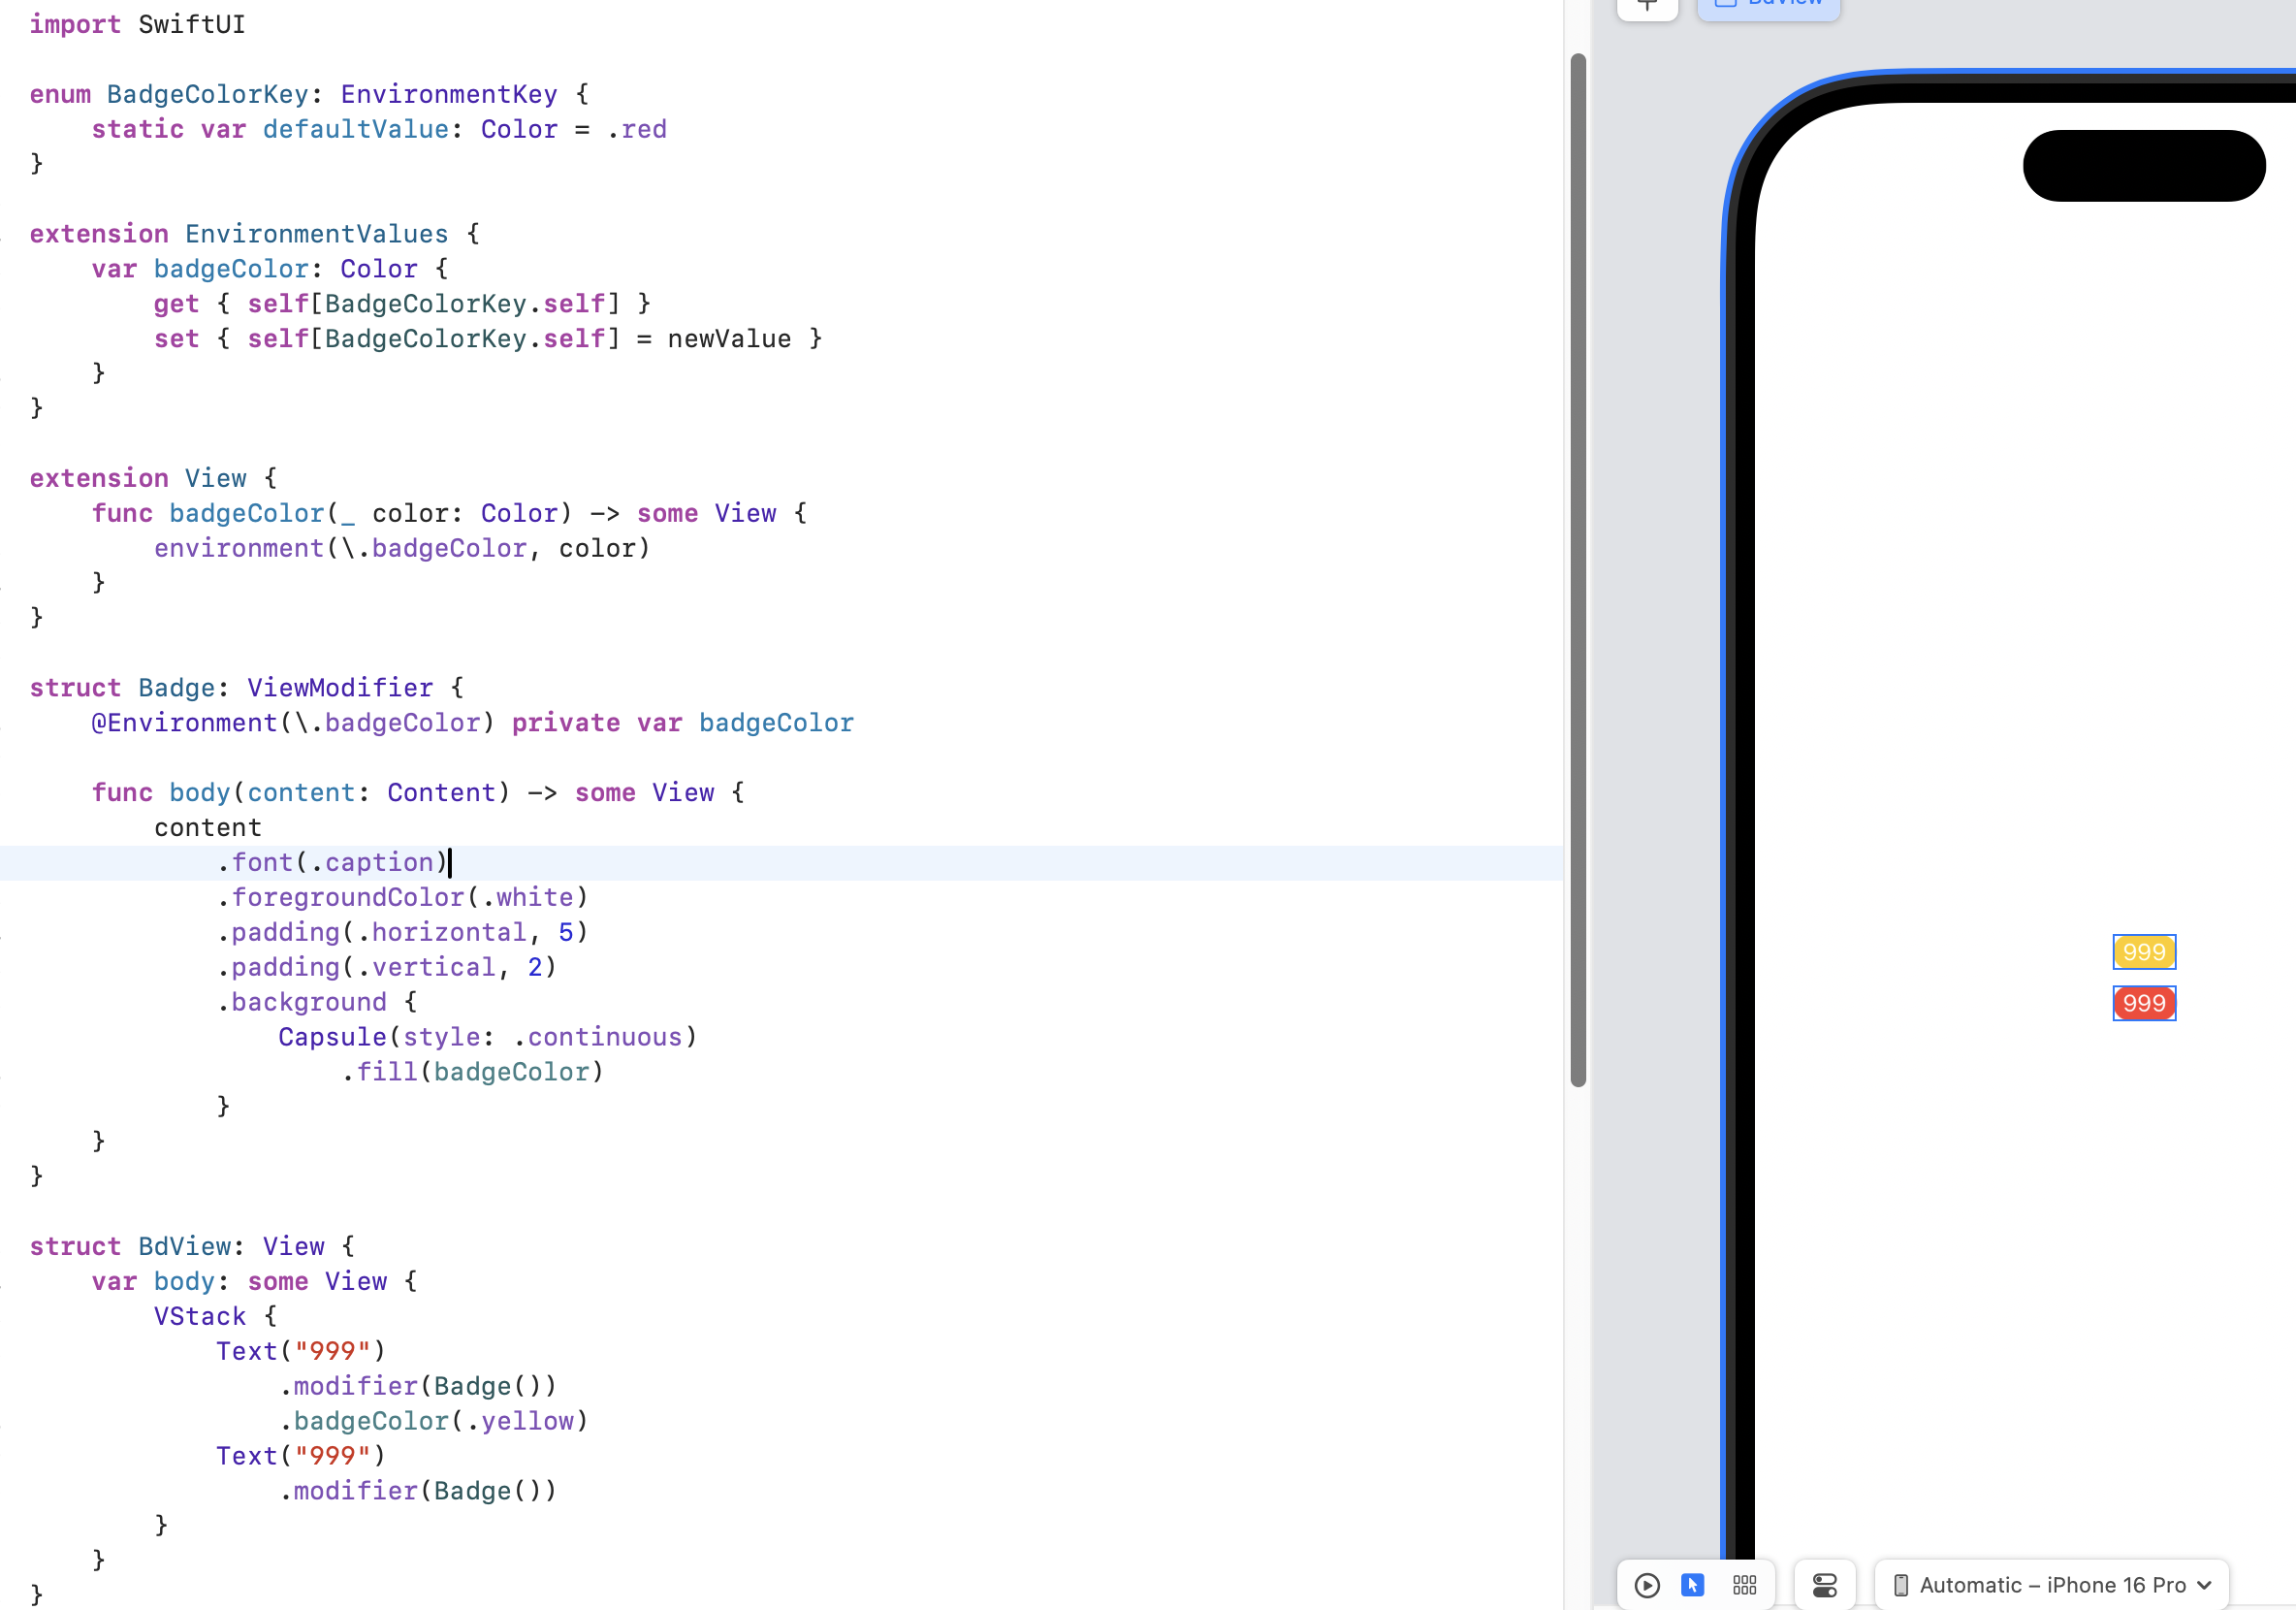Click the 'import SwiftUI' line

[137, 24]
